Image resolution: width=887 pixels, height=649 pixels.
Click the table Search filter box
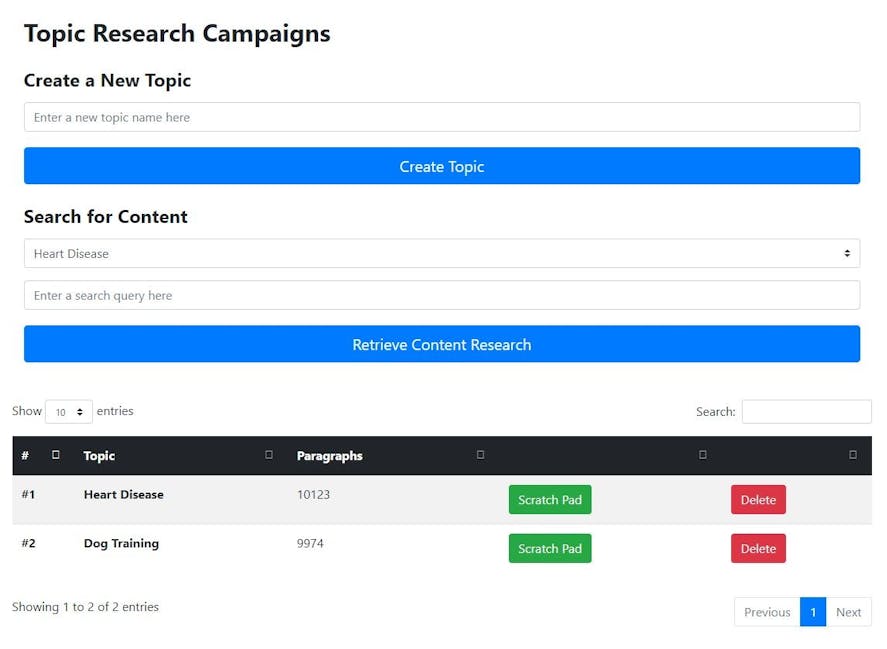806,412
